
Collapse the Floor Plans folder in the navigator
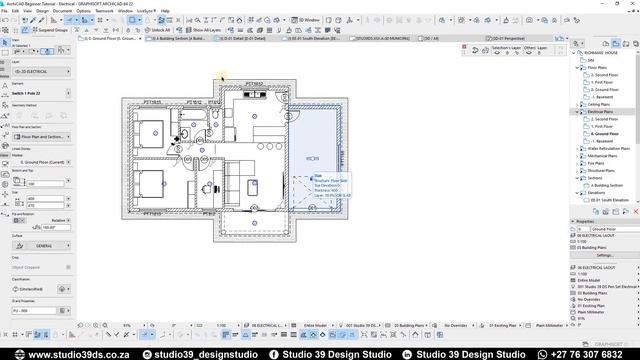[577, 67]
